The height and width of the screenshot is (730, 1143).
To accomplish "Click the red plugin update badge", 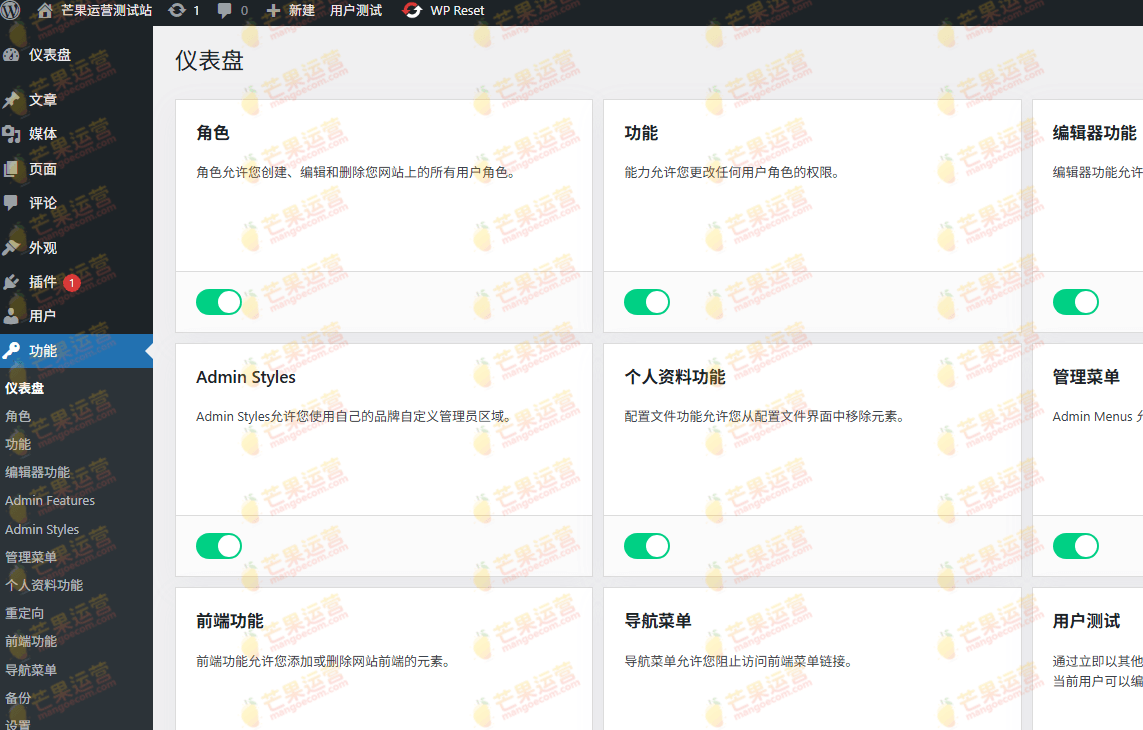I will pos(71,283).
